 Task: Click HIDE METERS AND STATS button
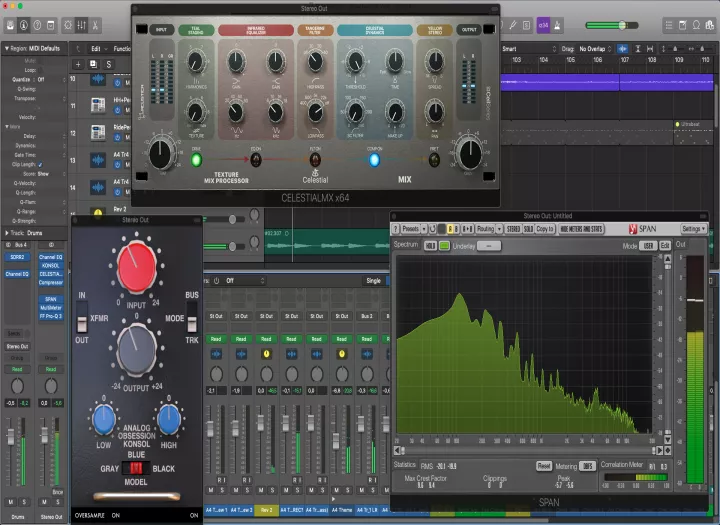(x=582, y=229)
